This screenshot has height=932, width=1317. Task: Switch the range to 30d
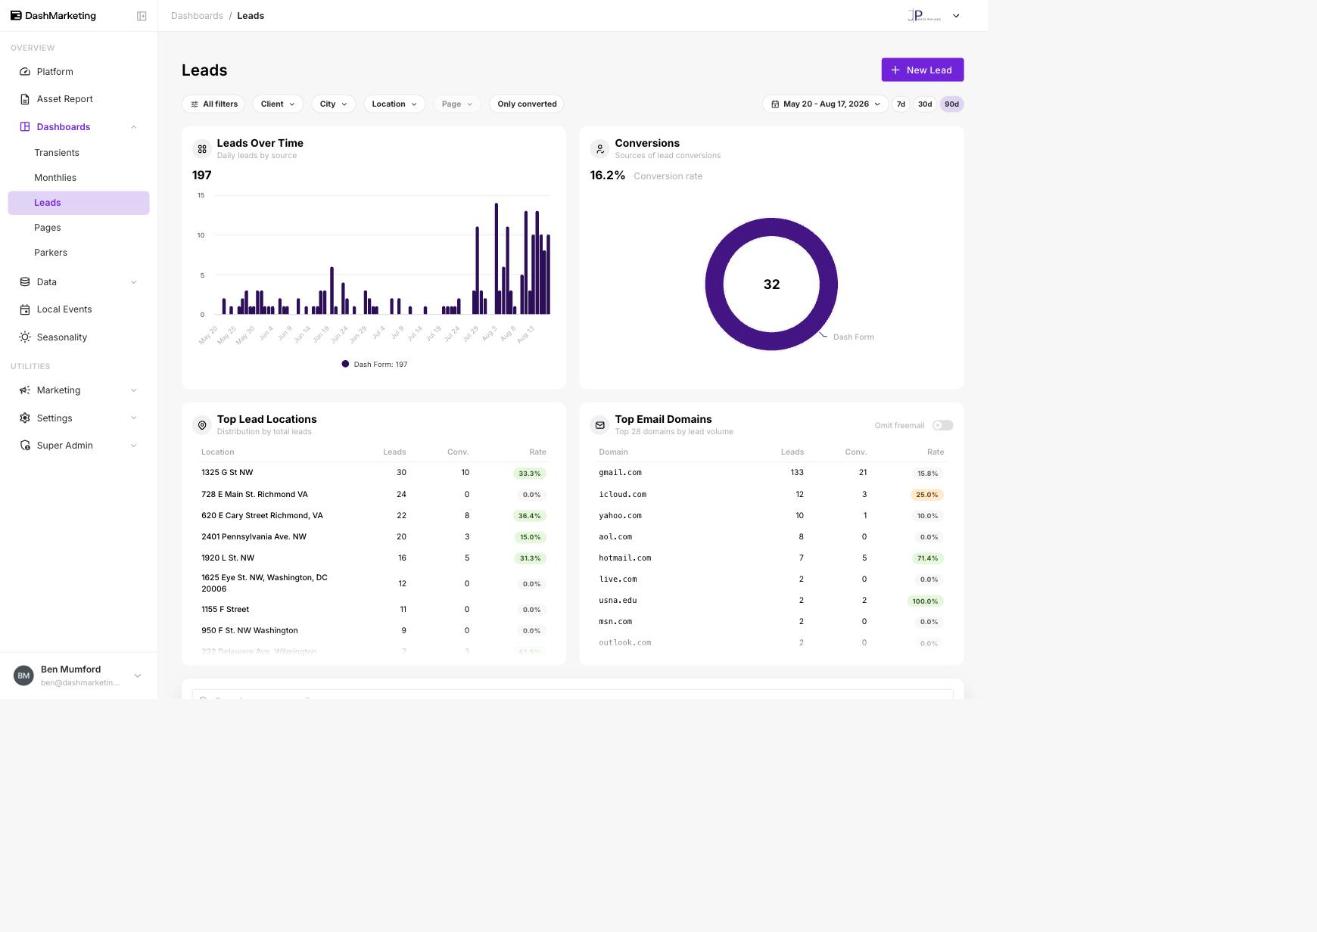(x=925, y=104)
